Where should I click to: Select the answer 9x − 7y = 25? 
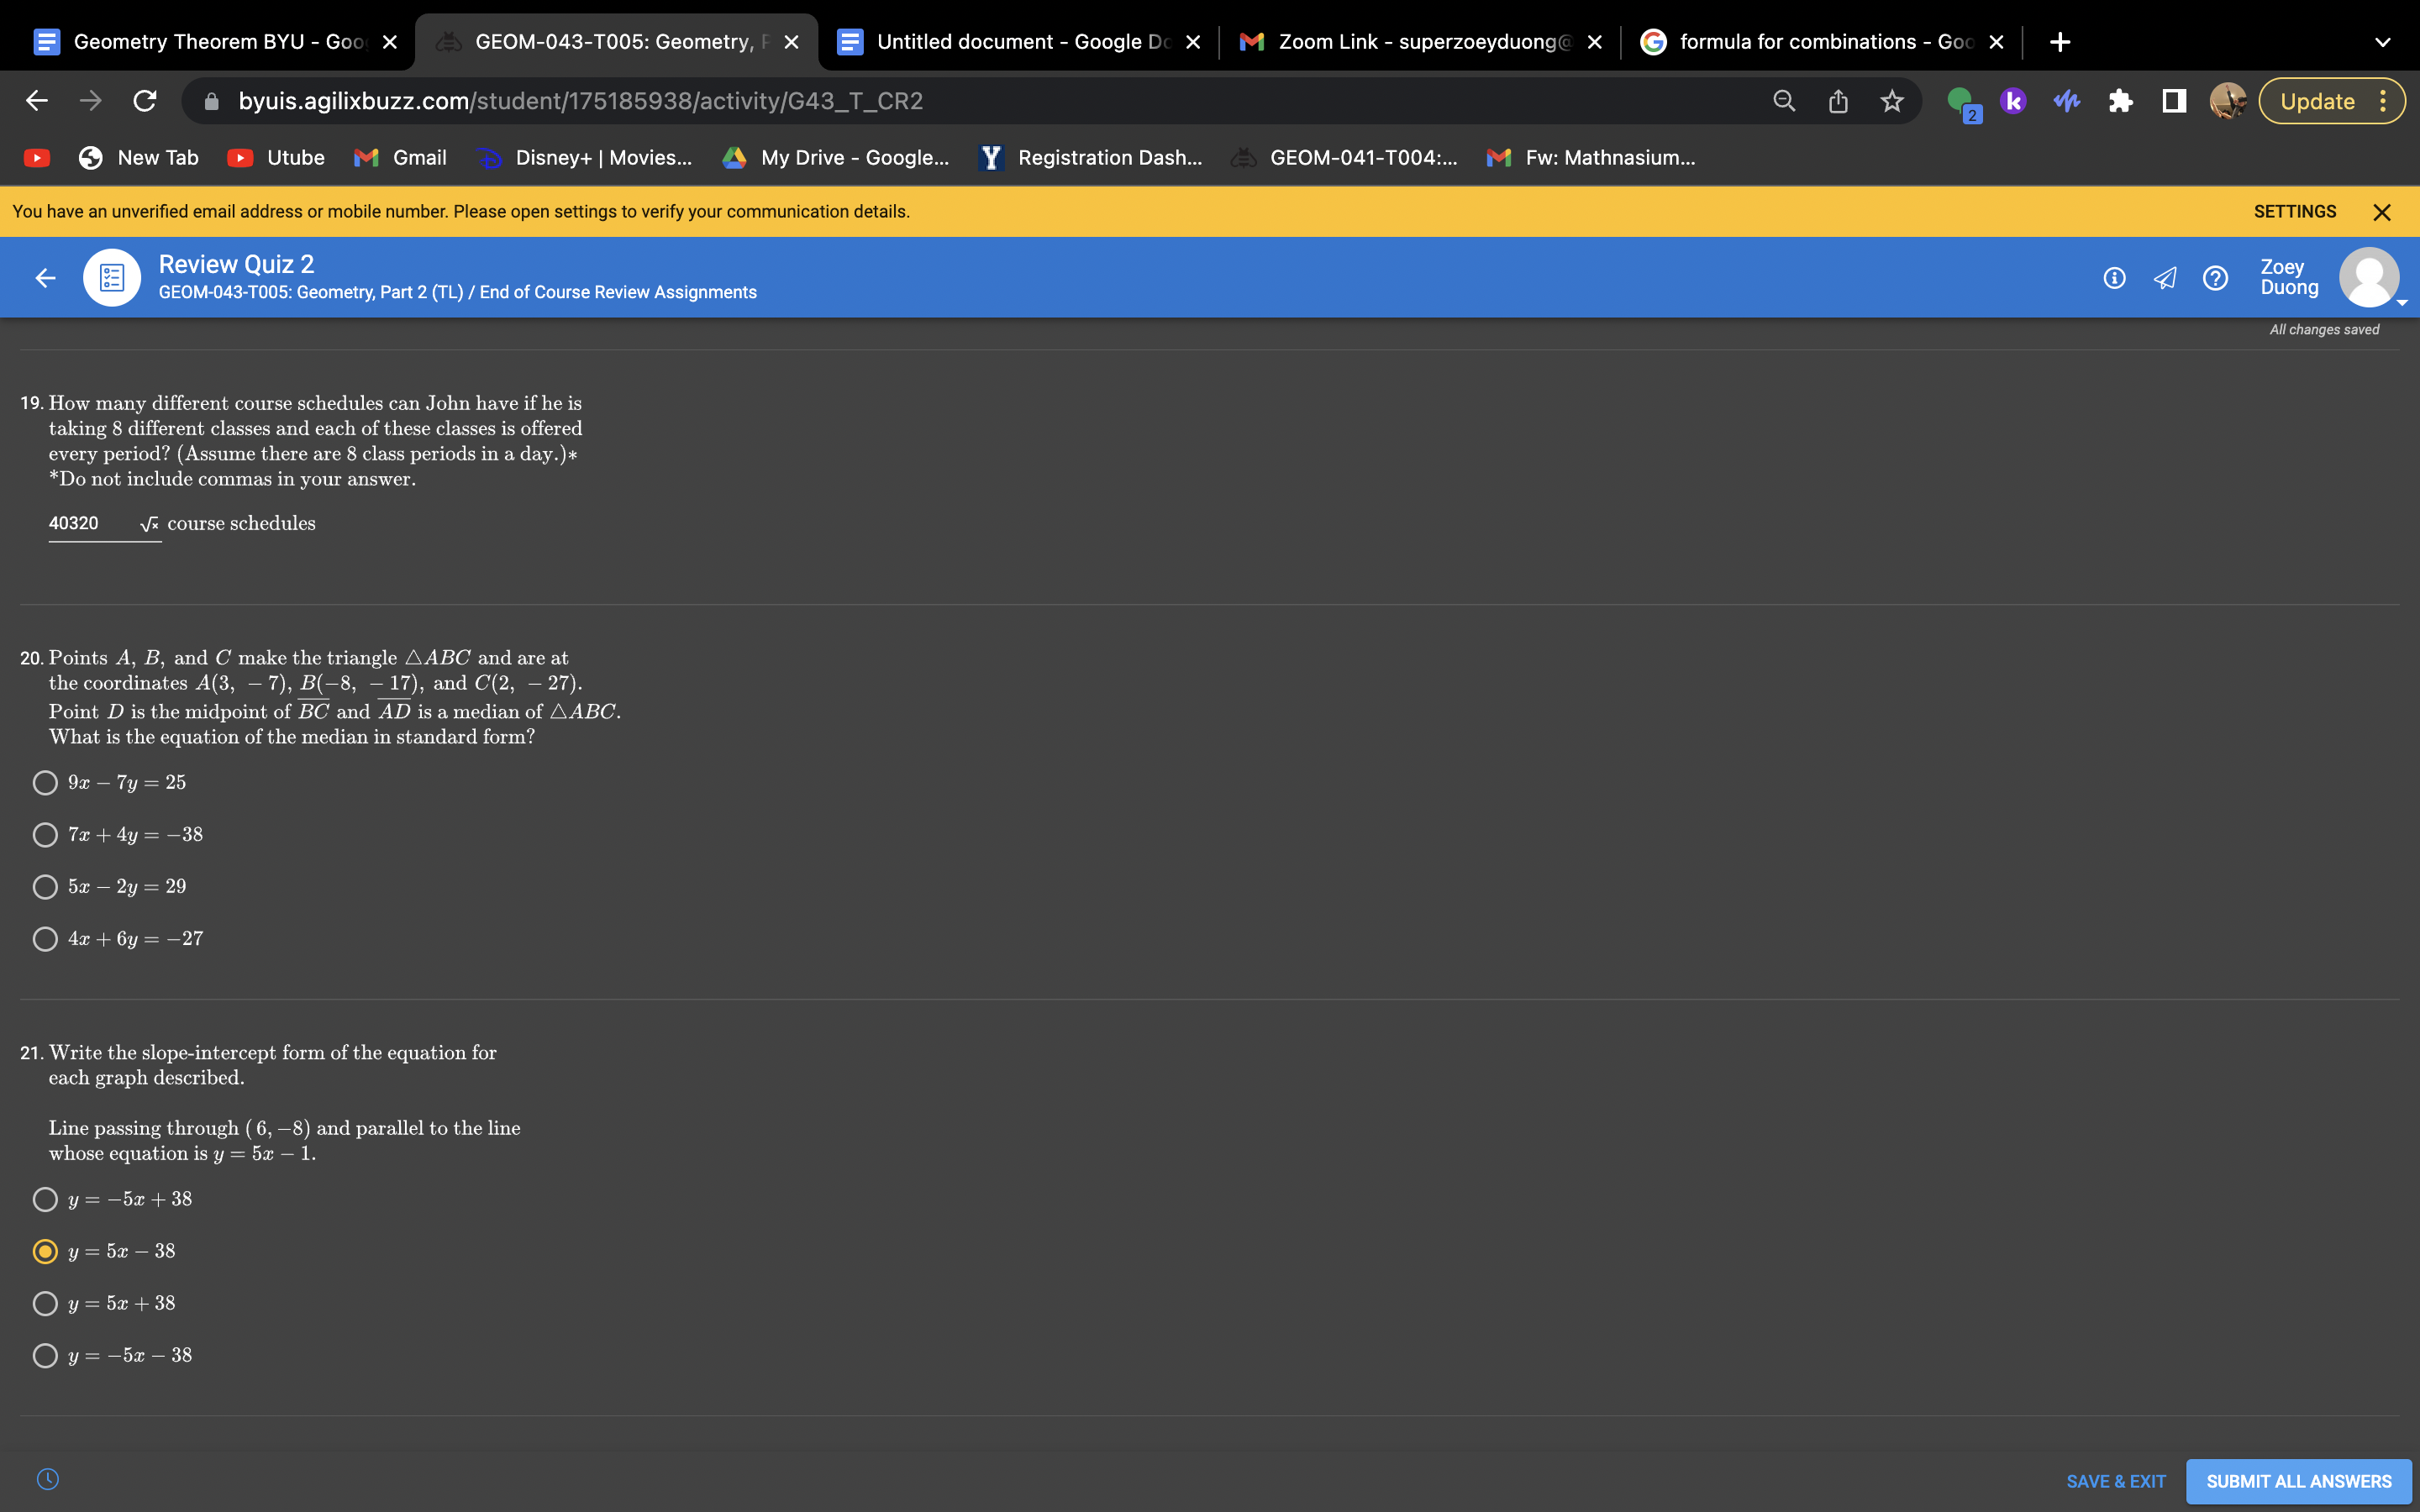pos(45,783)
